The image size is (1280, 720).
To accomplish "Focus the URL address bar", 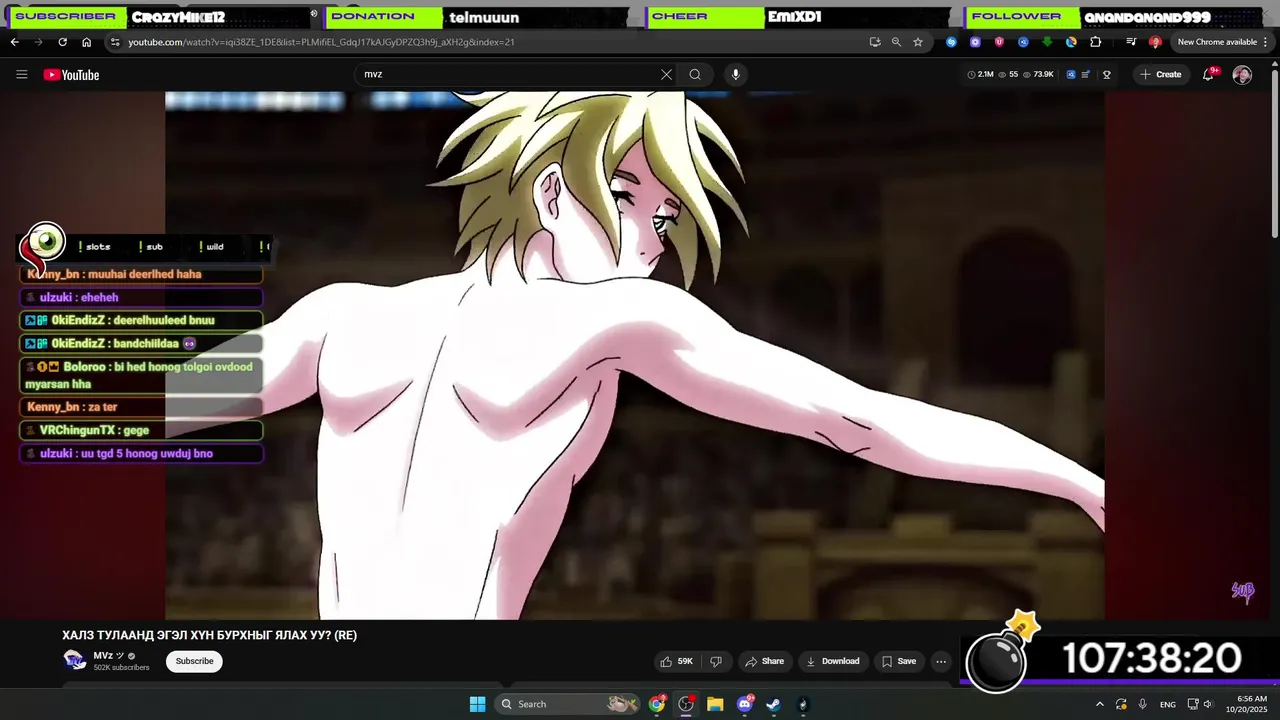I will point(490,42).
